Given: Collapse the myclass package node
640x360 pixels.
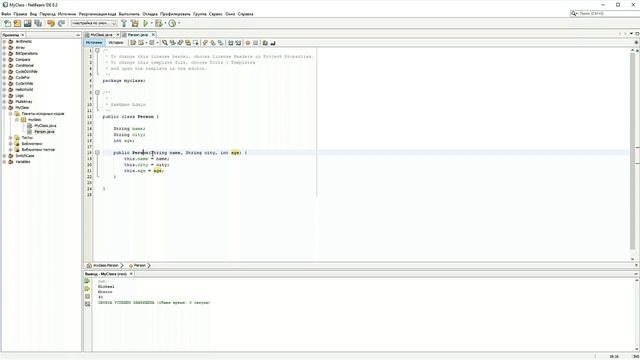Looking at the screenshot, I should (17, 120).
